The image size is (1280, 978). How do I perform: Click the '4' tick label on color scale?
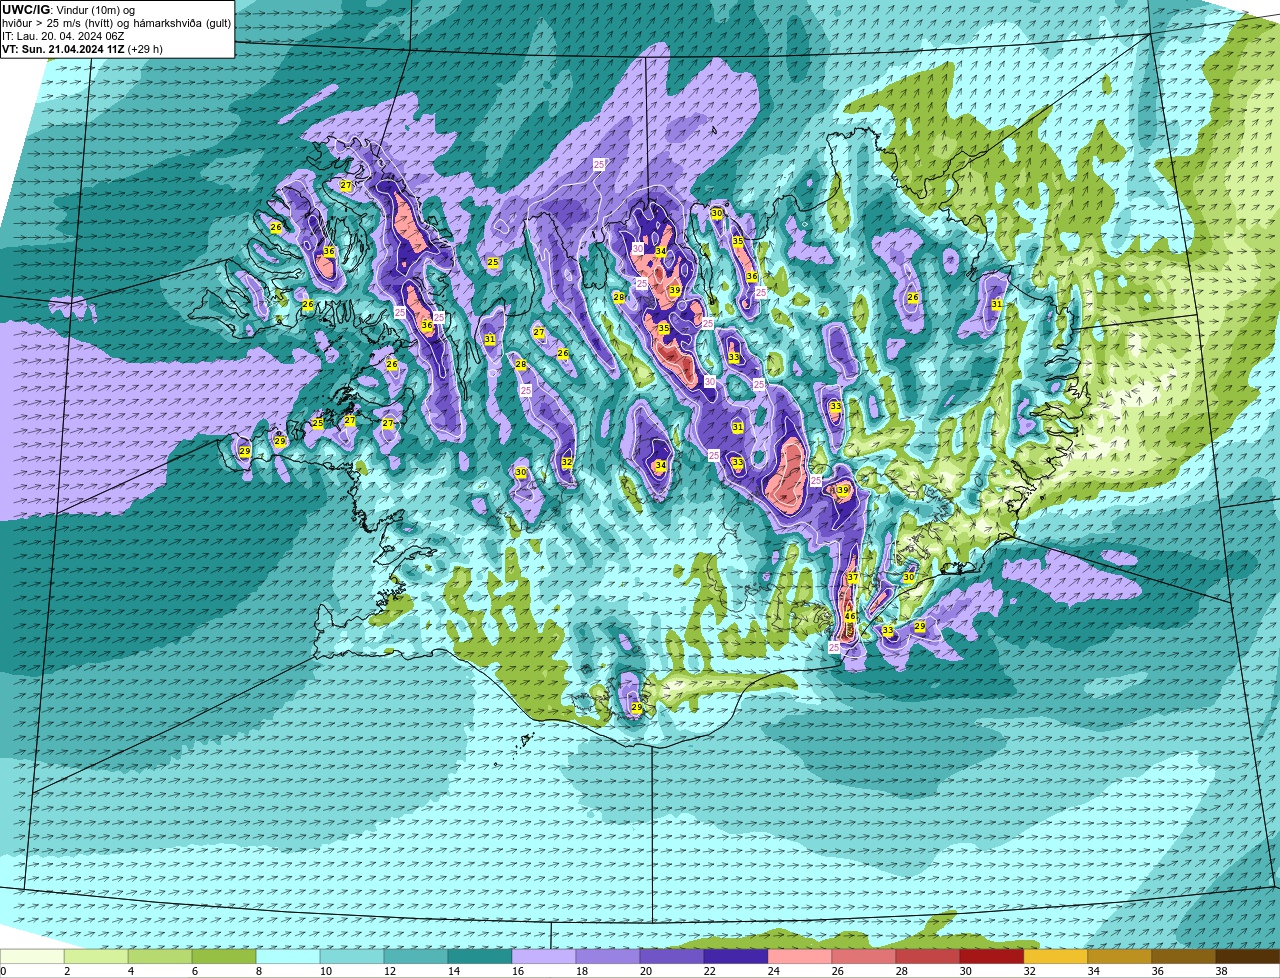pyautogui.click(x=131, y=971)
